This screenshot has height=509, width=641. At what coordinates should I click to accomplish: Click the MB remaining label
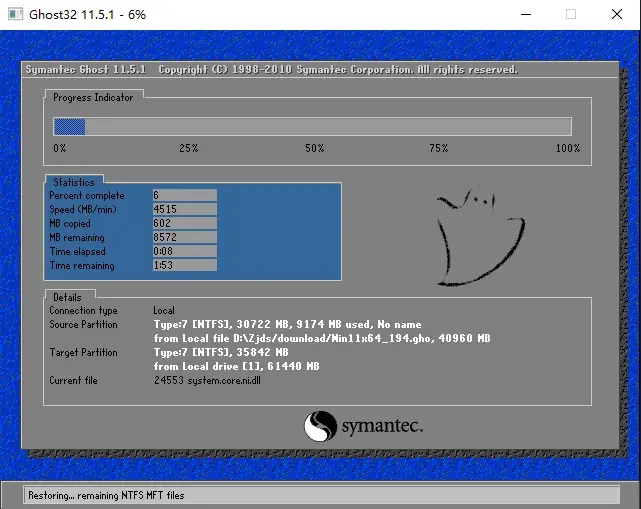77,238
